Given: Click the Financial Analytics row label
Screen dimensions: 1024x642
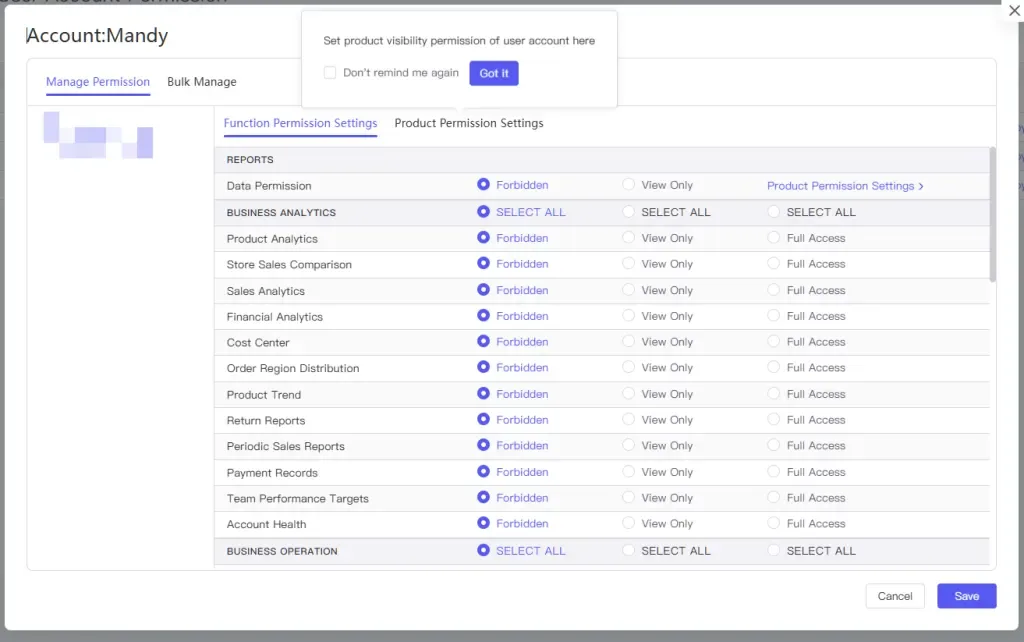Looking at the screenshot, I should 274,317.
